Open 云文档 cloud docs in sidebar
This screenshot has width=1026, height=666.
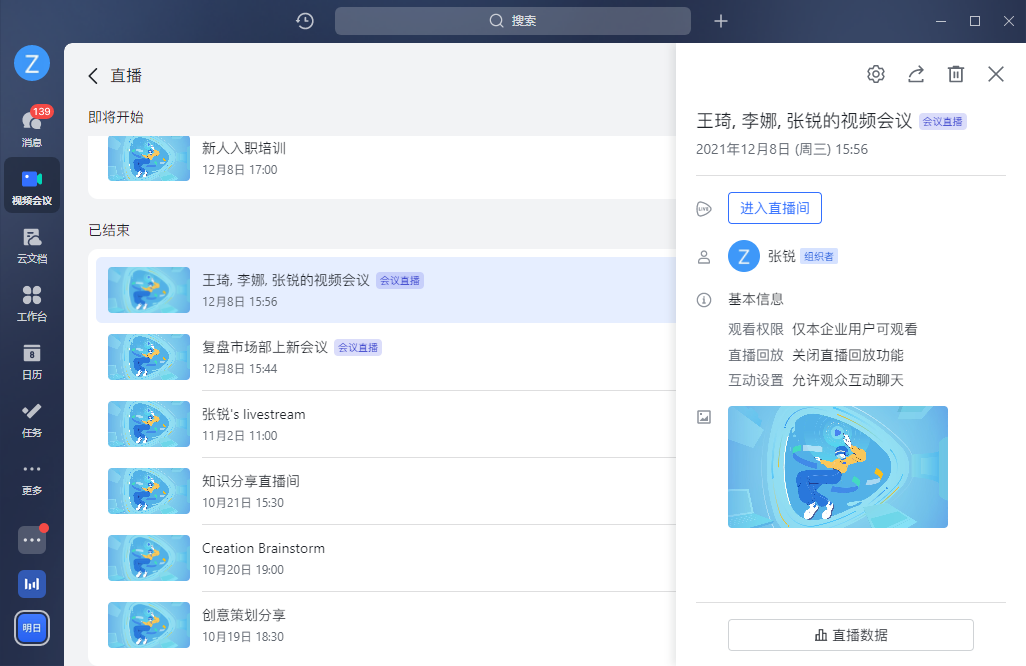click(x=32, y=245)
